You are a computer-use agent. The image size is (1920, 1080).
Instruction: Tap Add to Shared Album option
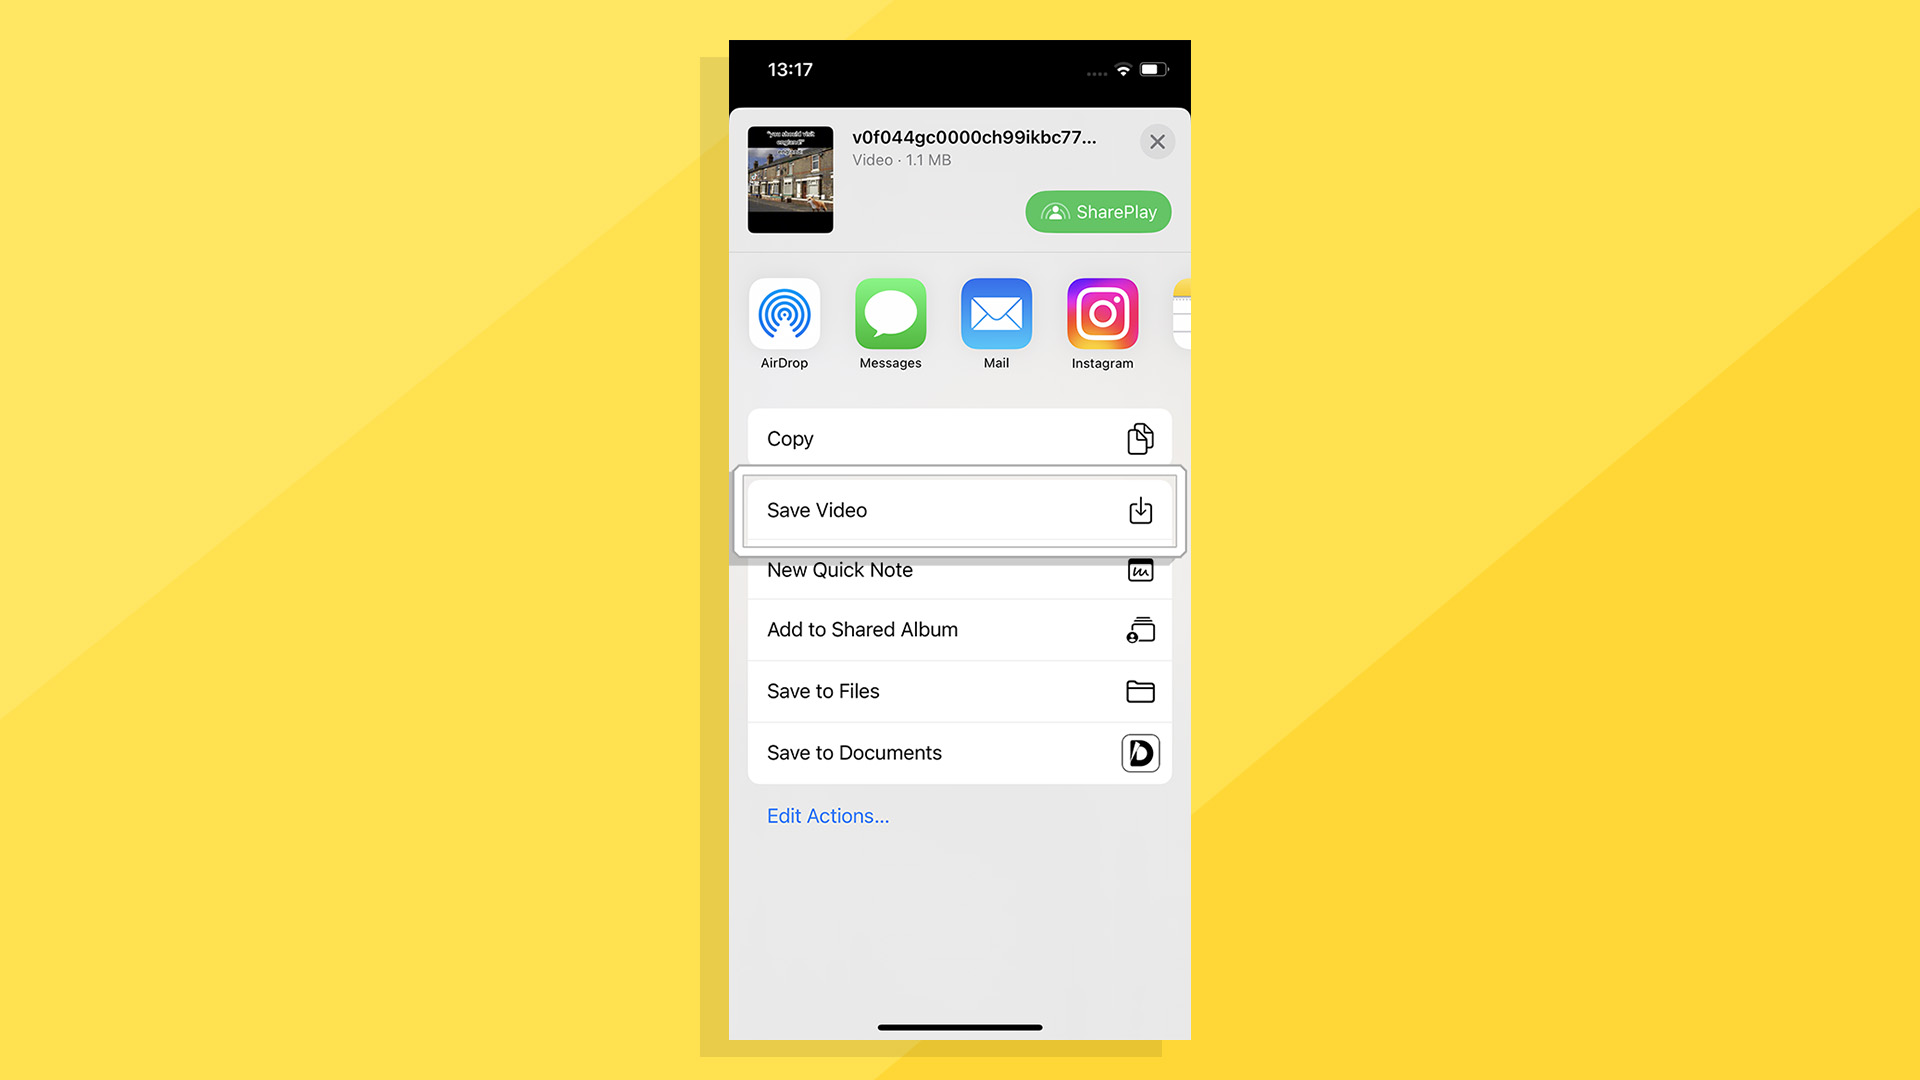[960, 630]
